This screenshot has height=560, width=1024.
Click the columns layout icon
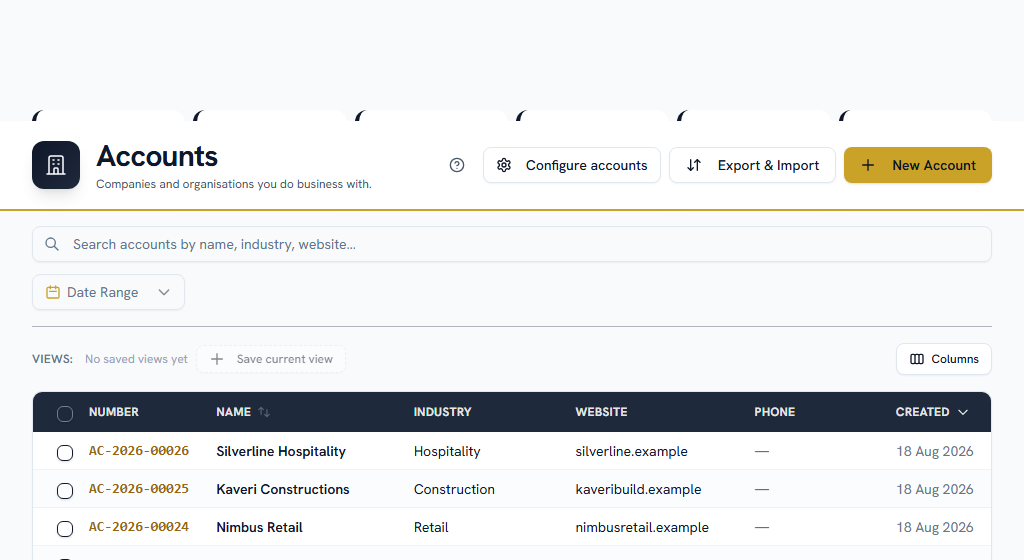[x=917, y=359]
